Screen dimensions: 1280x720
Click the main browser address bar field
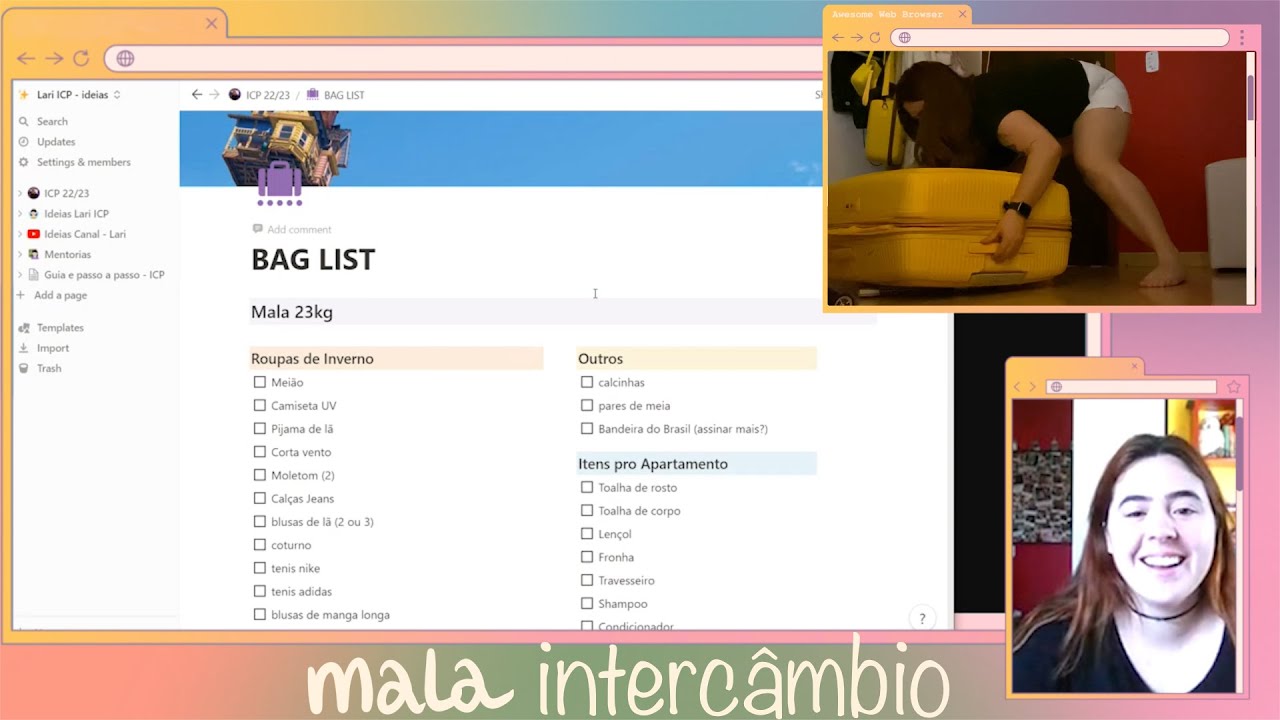tap(464, 59)
